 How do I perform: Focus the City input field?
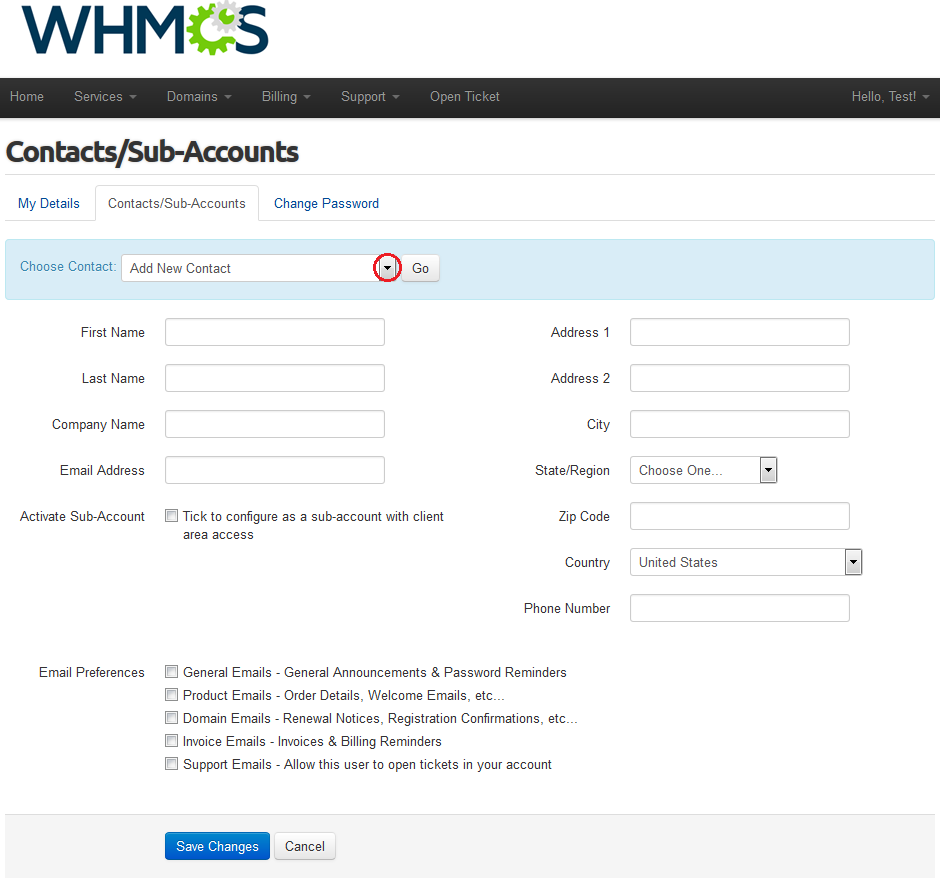[739, 424]
